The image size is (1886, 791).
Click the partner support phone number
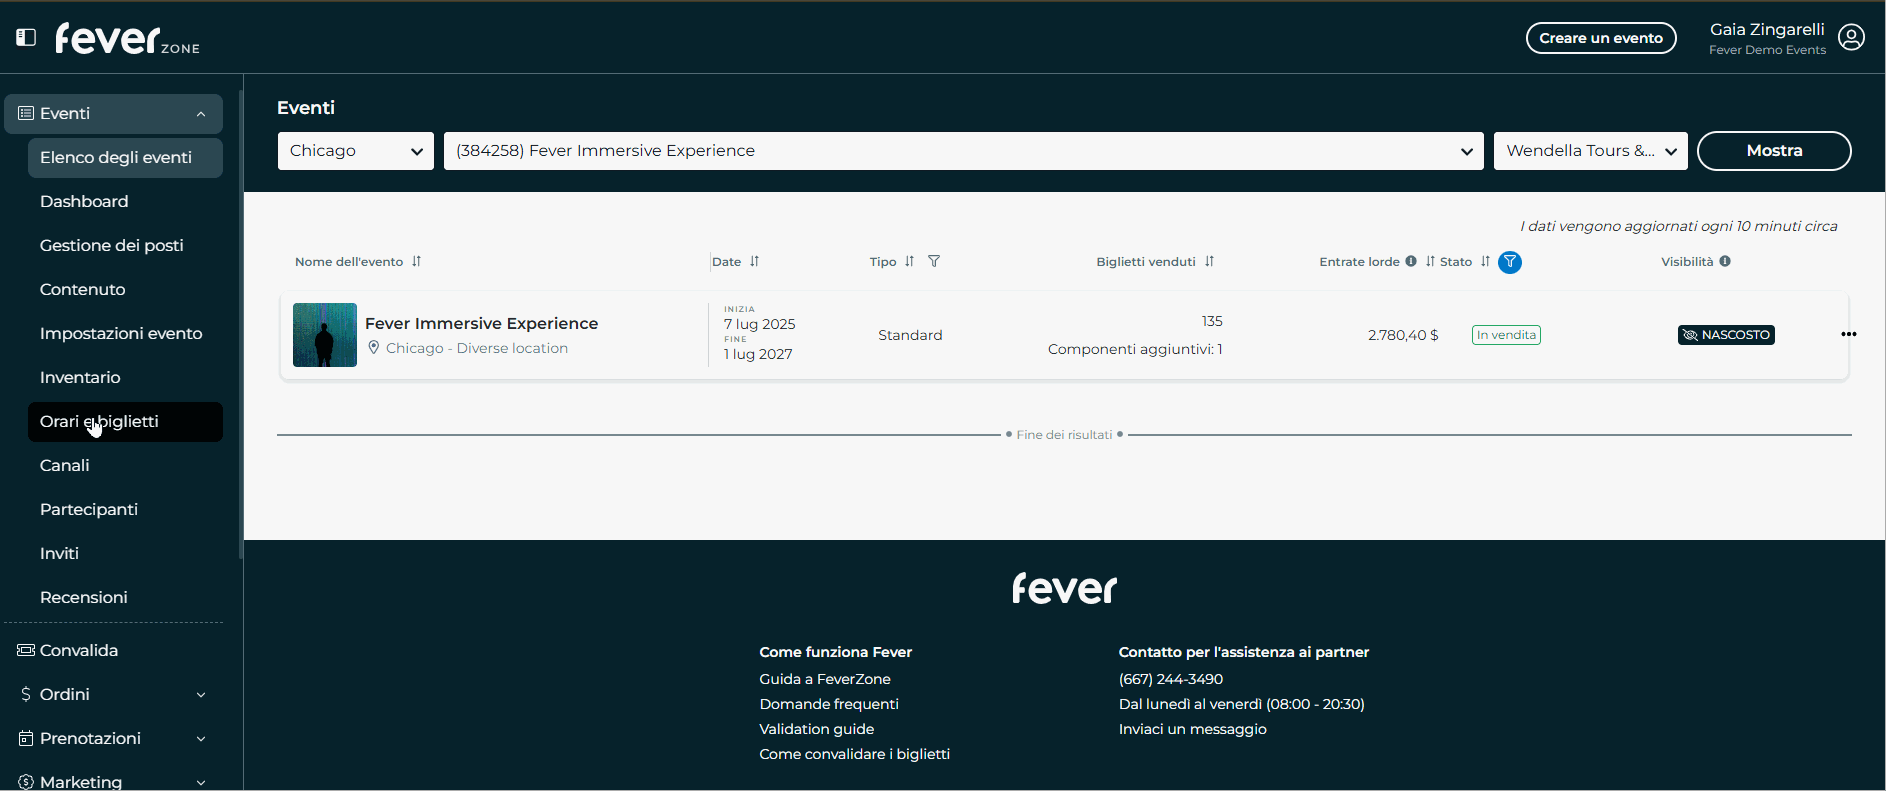pyautogui.click(x=1171, y=679)
